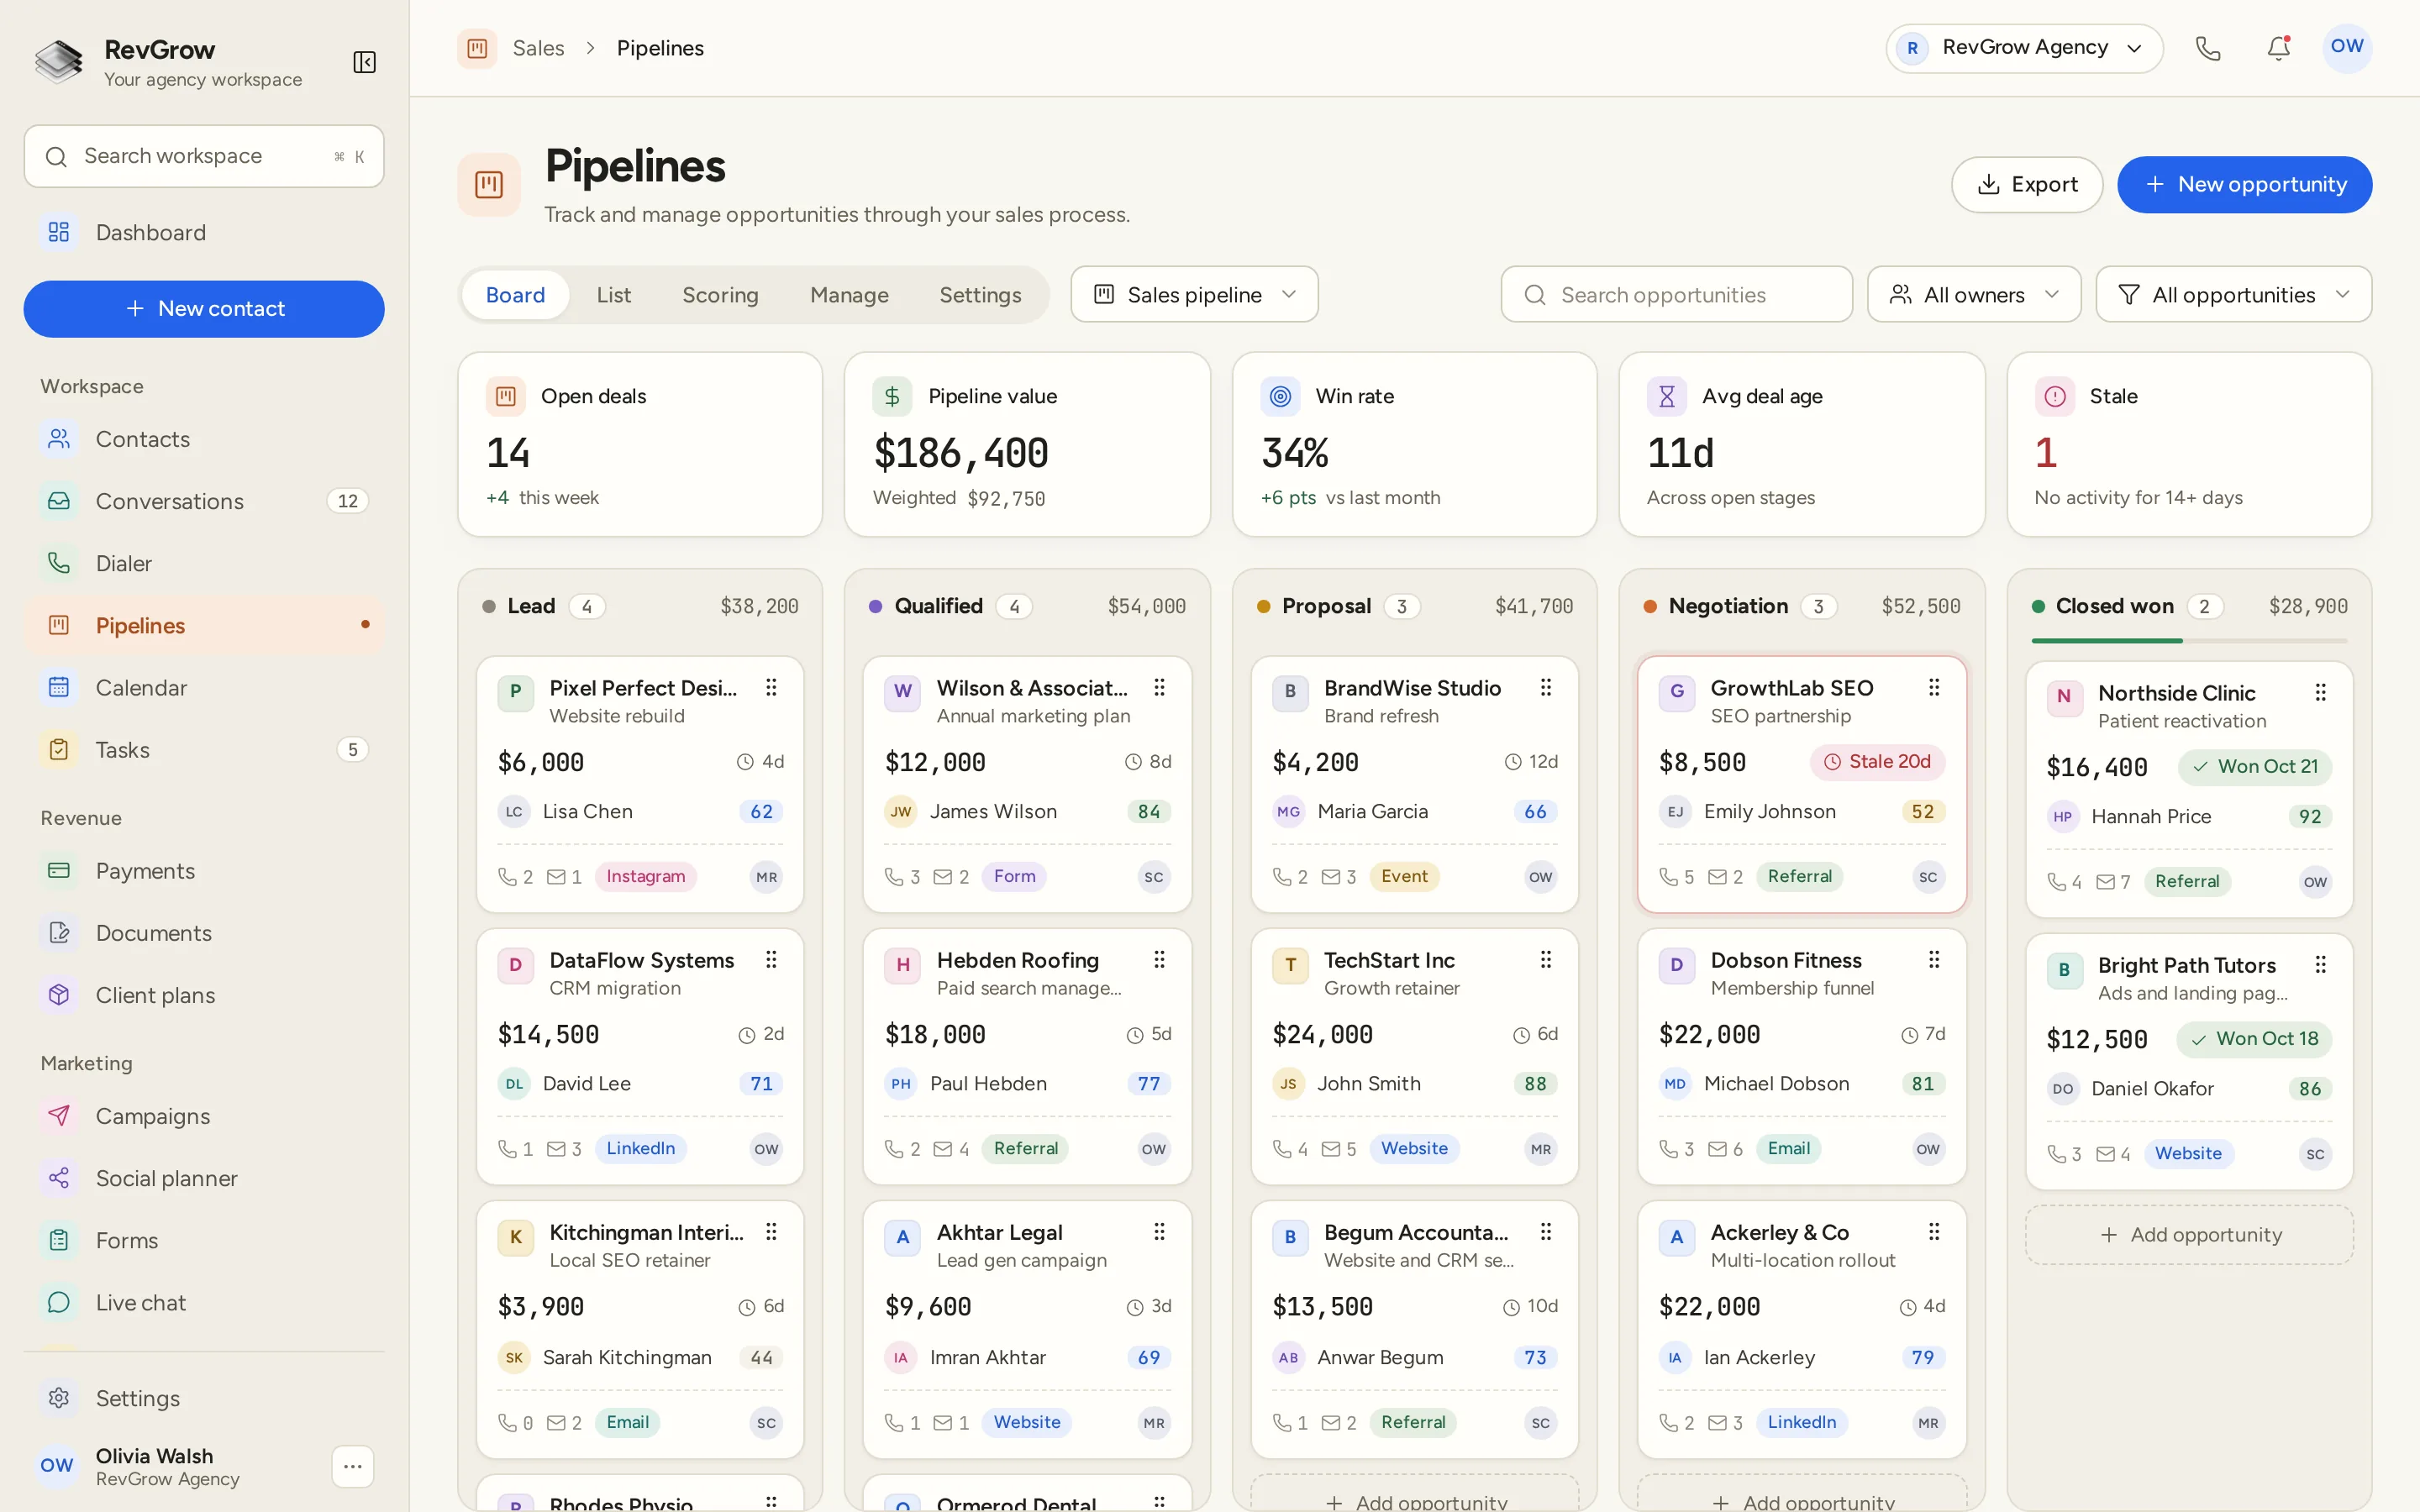Open Dialer in the sidebar
This screenshot has height=1512, width=2420.
pyautogui.click(x=204, y=563)
